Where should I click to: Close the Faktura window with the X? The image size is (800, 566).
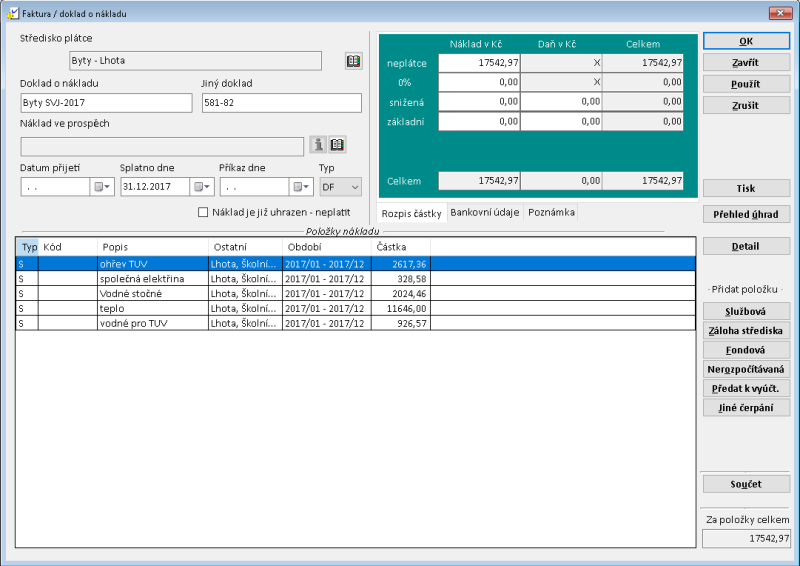click(781, 13)
